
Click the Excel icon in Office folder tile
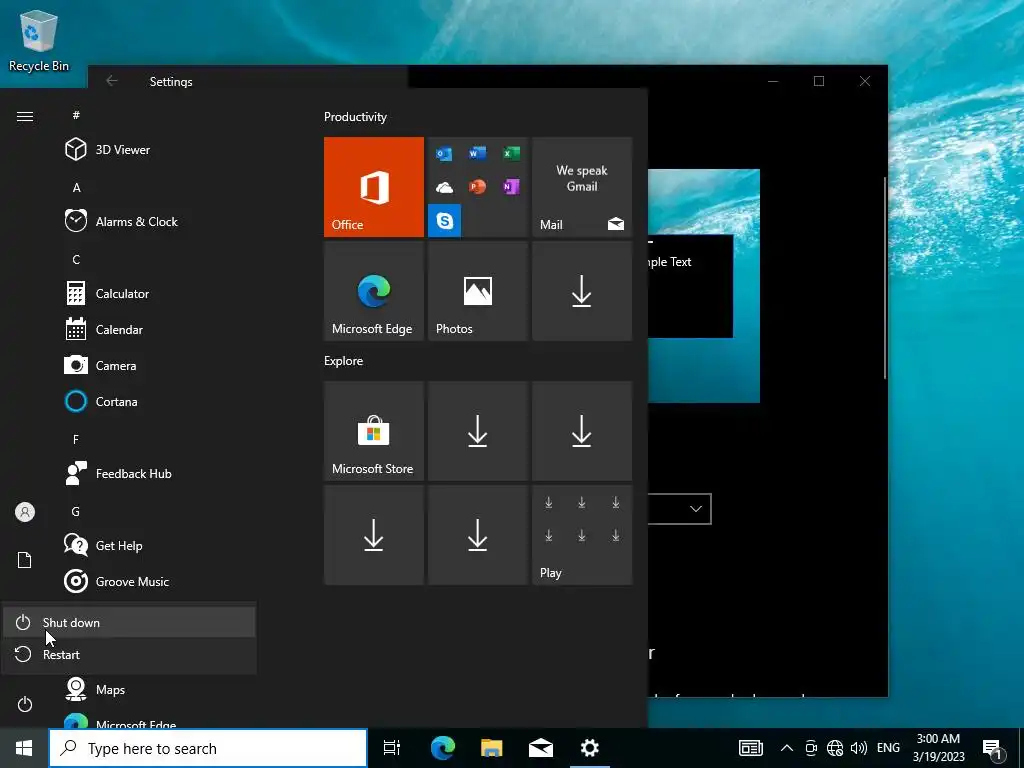tap(511, 153)
